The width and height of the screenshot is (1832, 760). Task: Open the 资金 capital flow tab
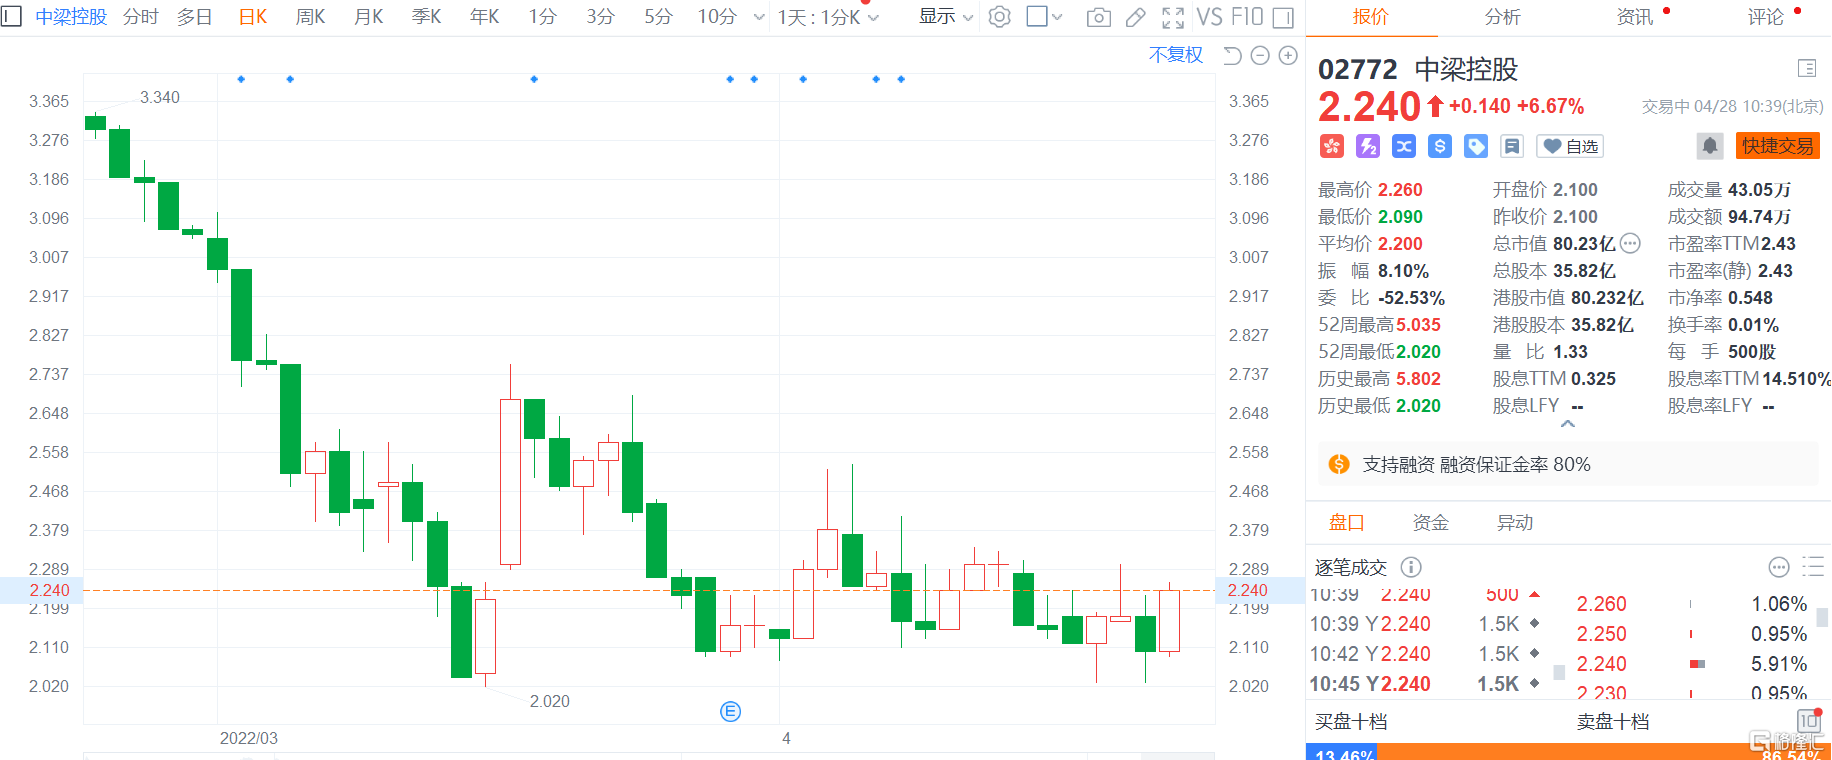tap(1430, 522)
